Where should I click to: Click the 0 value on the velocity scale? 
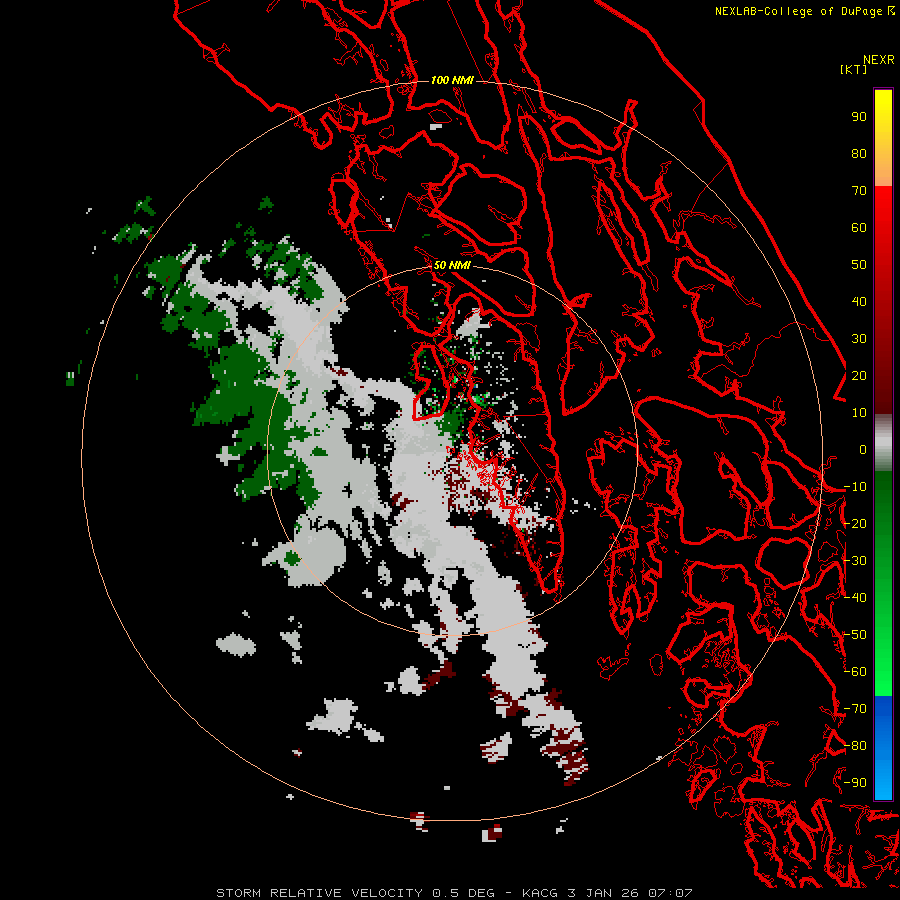point(863,449)
